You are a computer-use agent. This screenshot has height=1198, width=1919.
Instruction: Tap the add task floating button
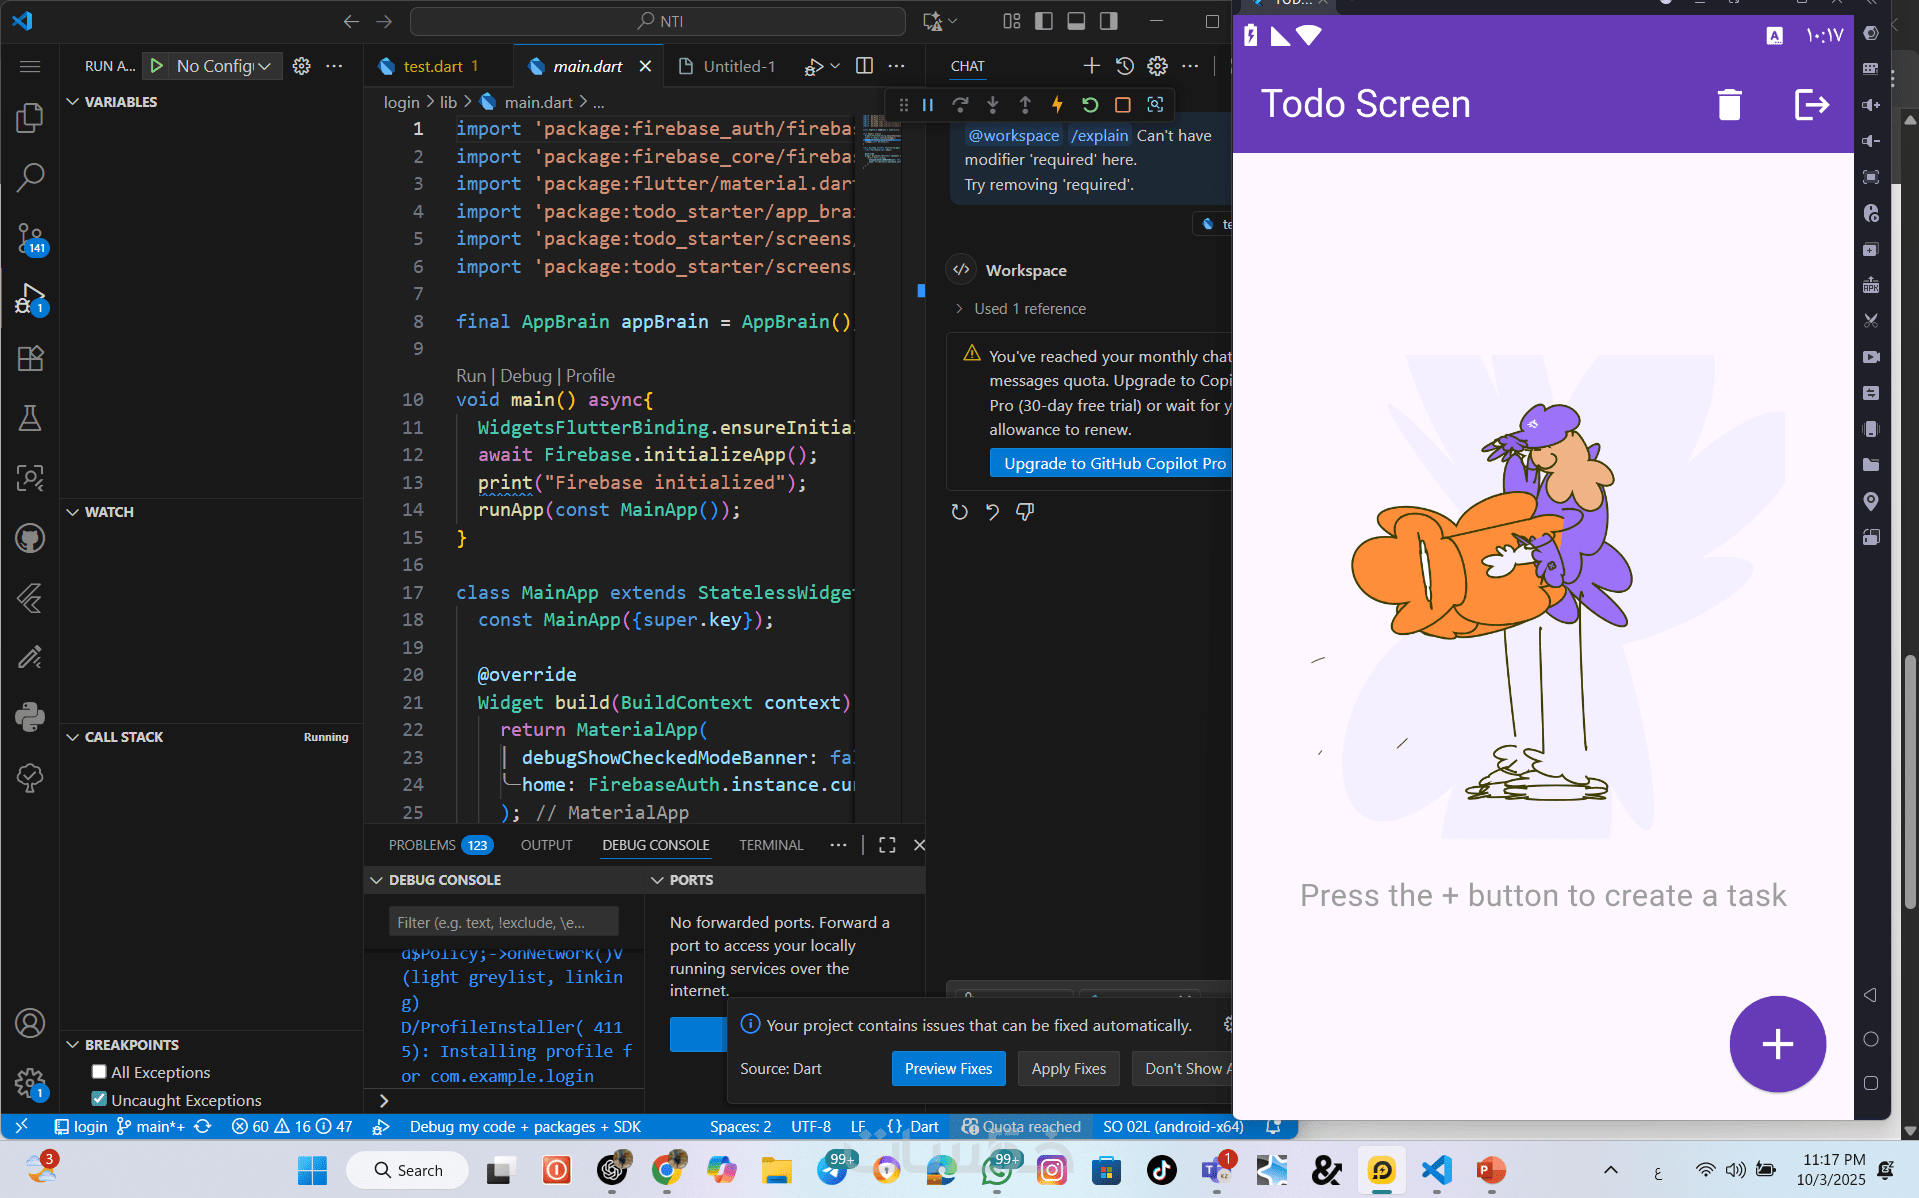(1777, 1044)
